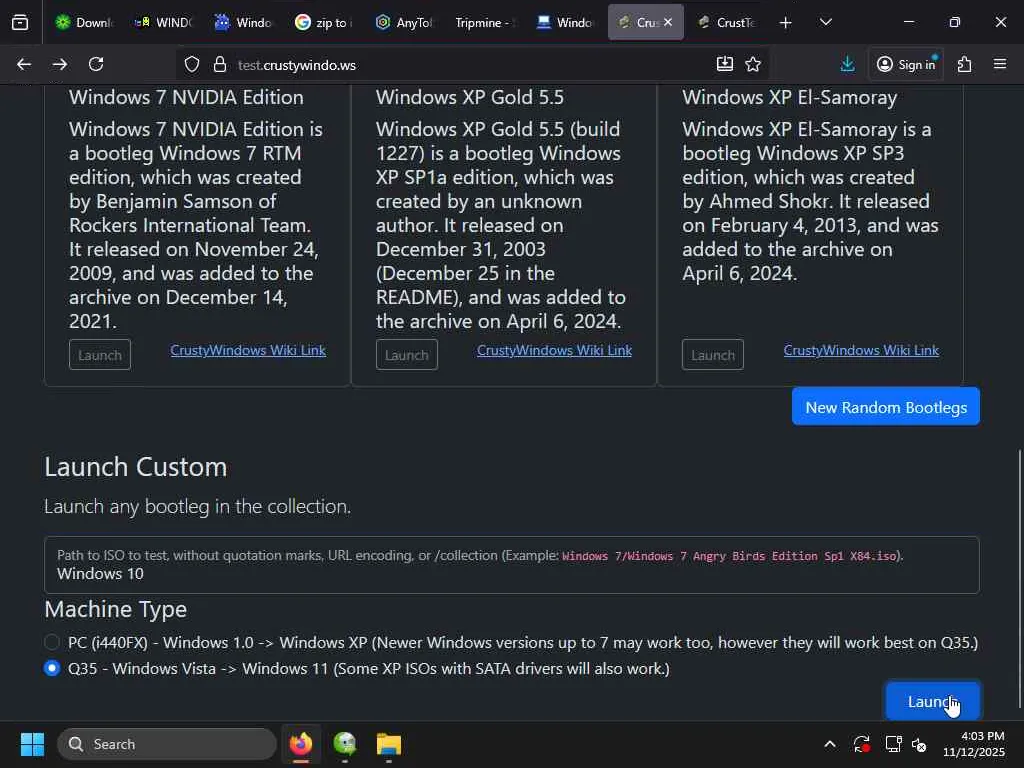Open wiki link for Windows 7 NVIDIA Edition
The width and height of the screenshot is (1024, 768).
pyautogui.click(x=248, y=350)
